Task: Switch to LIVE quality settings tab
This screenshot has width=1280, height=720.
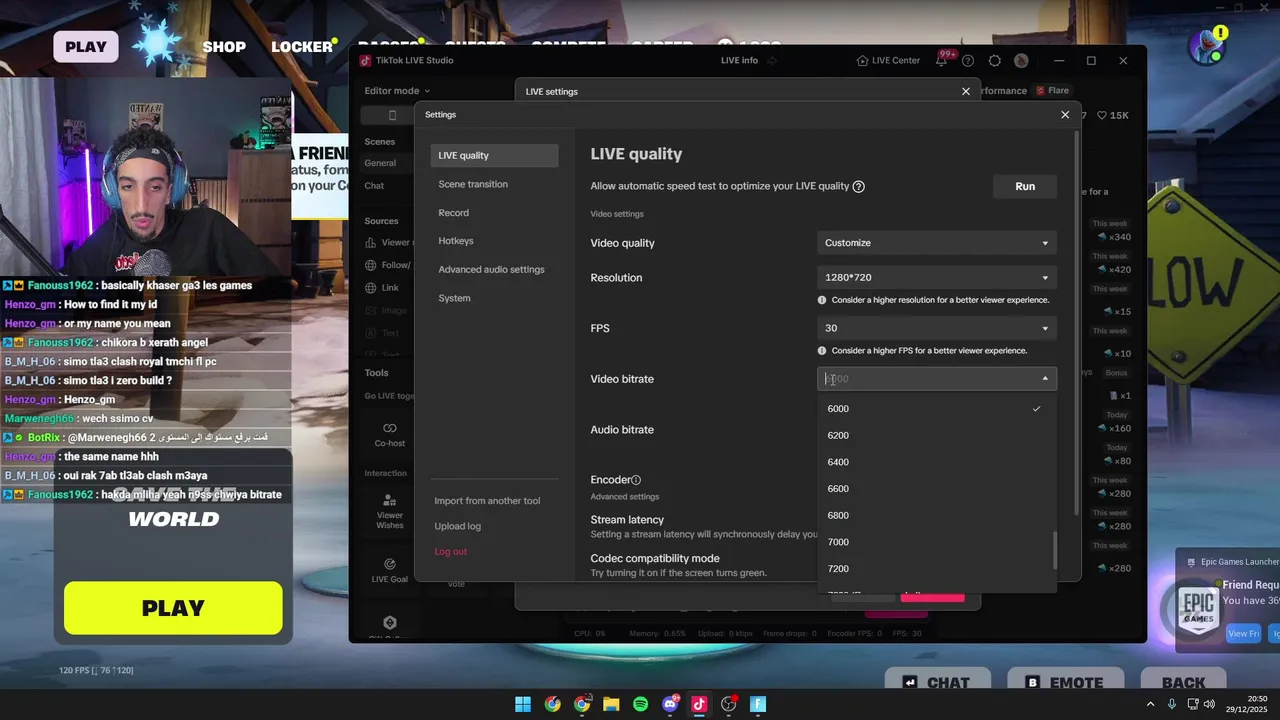Action: click(x=494, y=155)
